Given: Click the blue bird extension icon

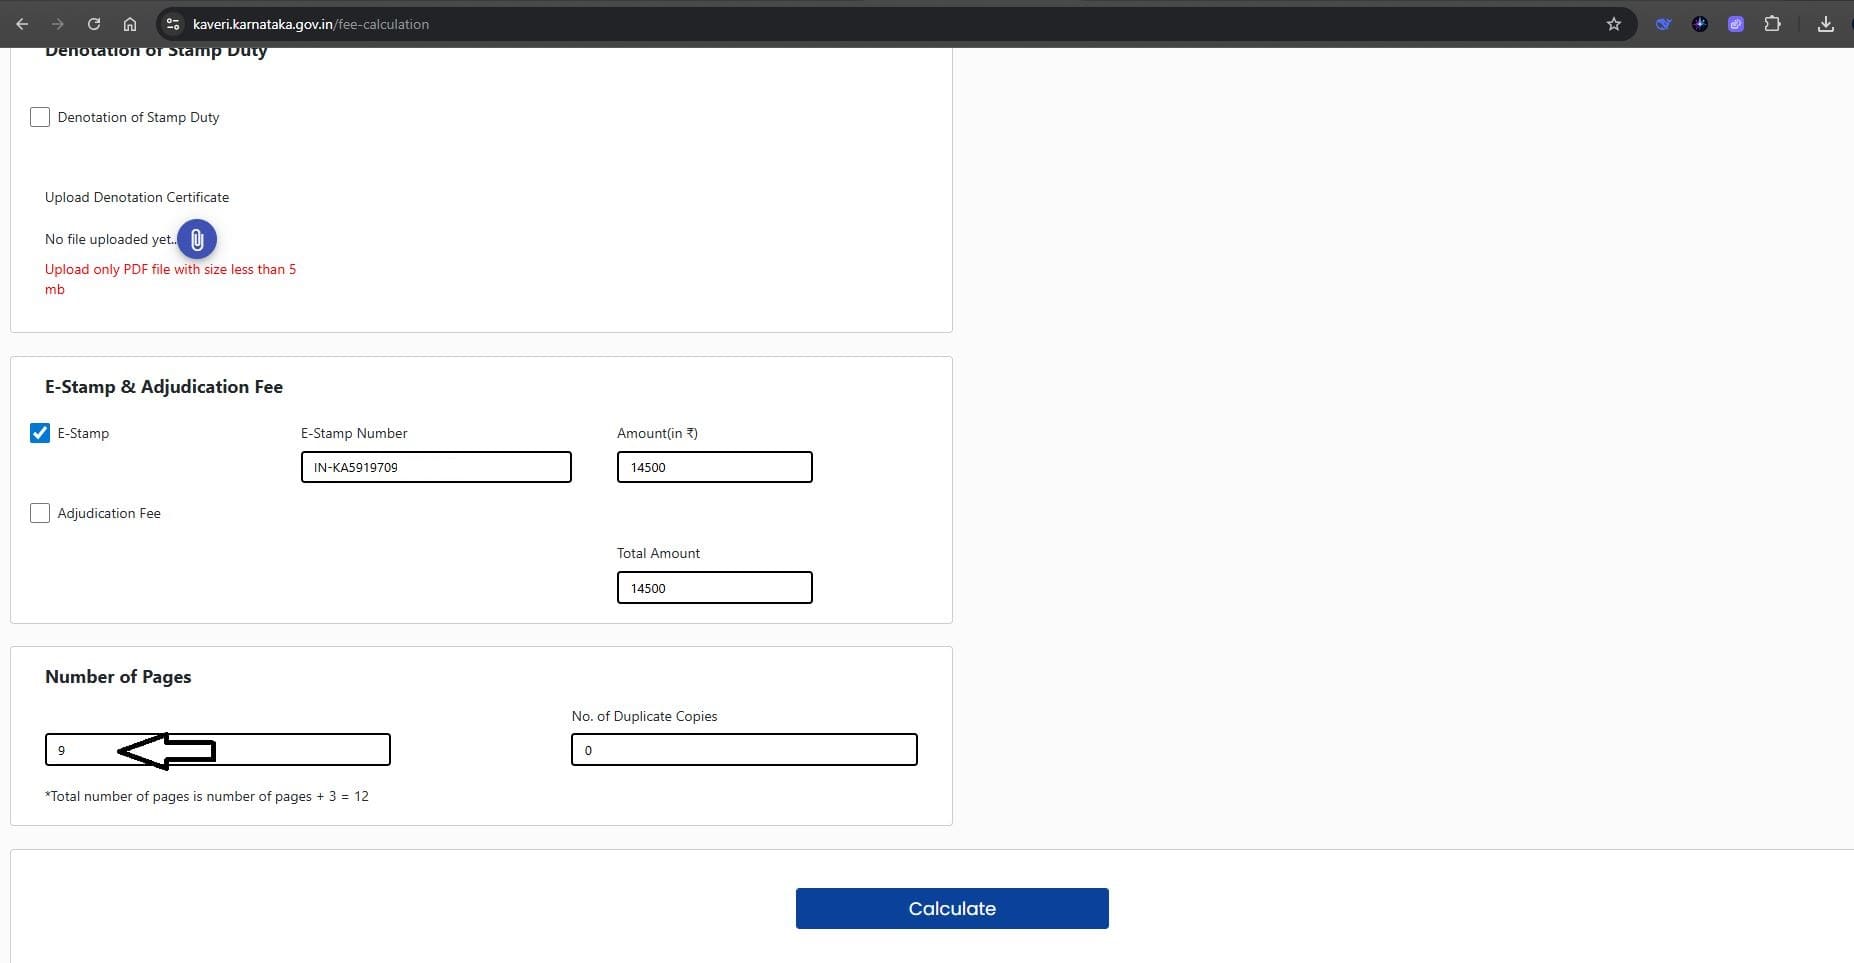Looking at the screenshot, I should [1663, 24].
